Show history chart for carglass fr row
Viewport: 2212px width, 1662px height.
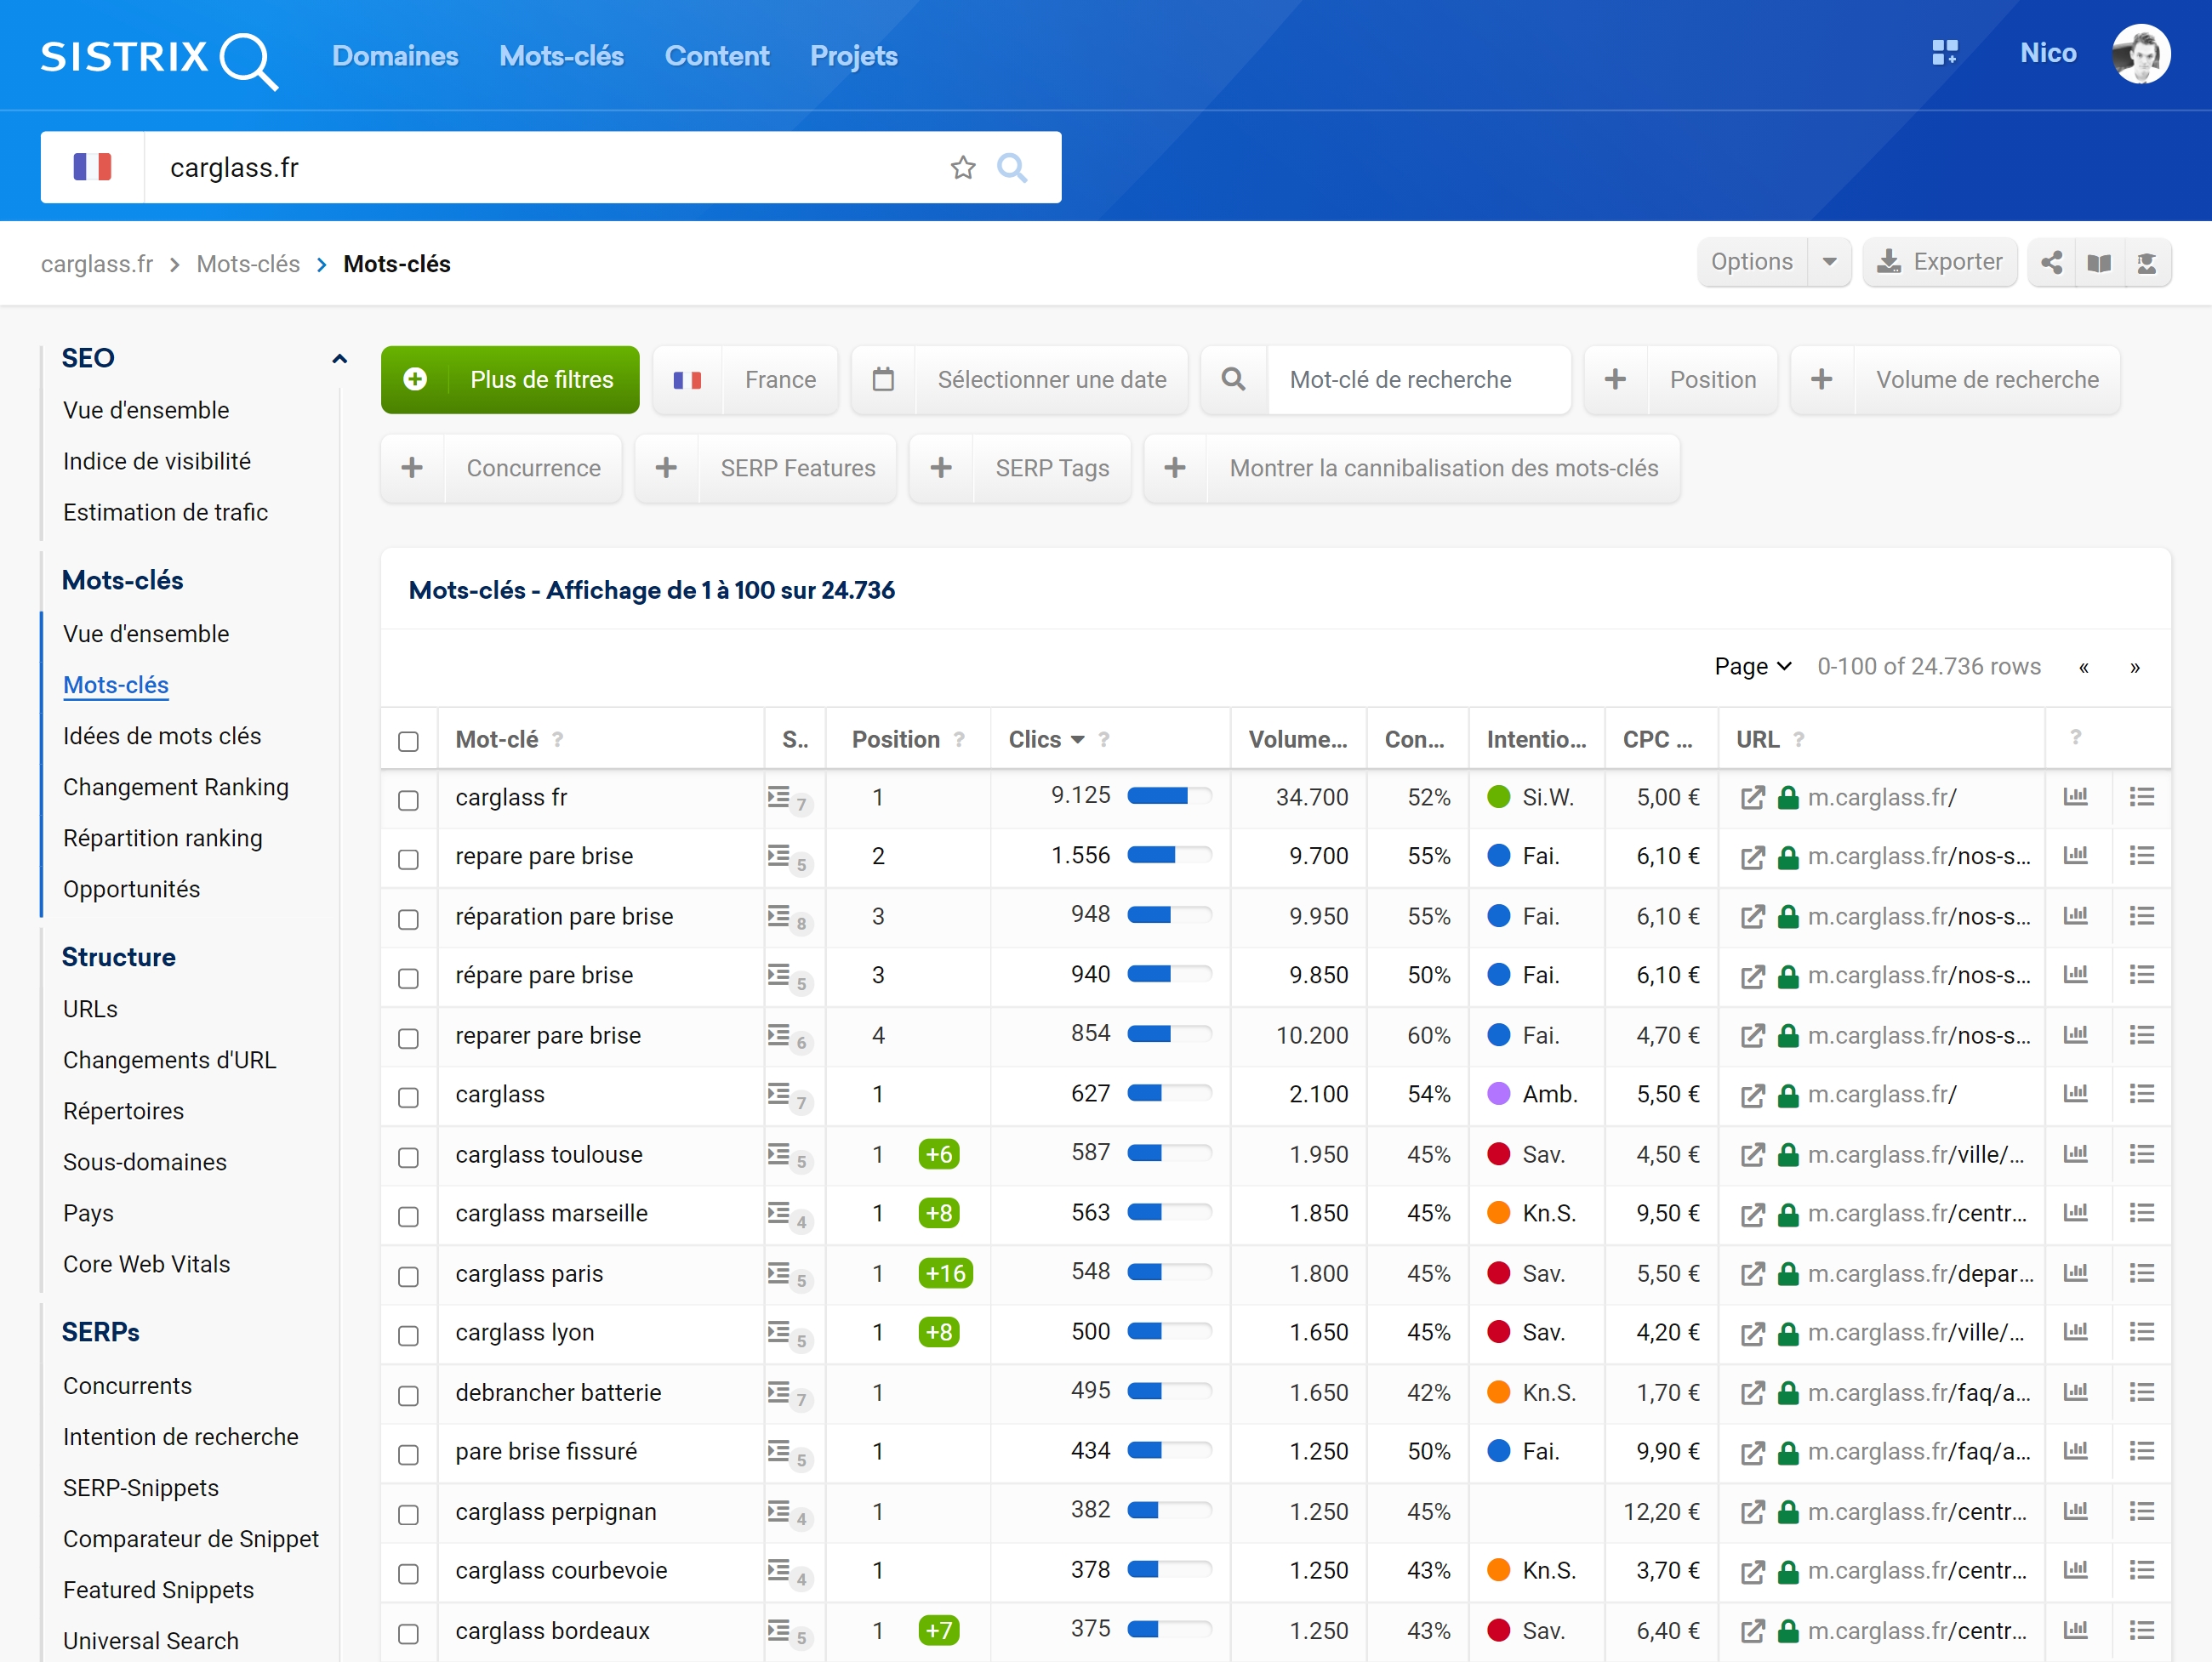tap(2076, 797)
